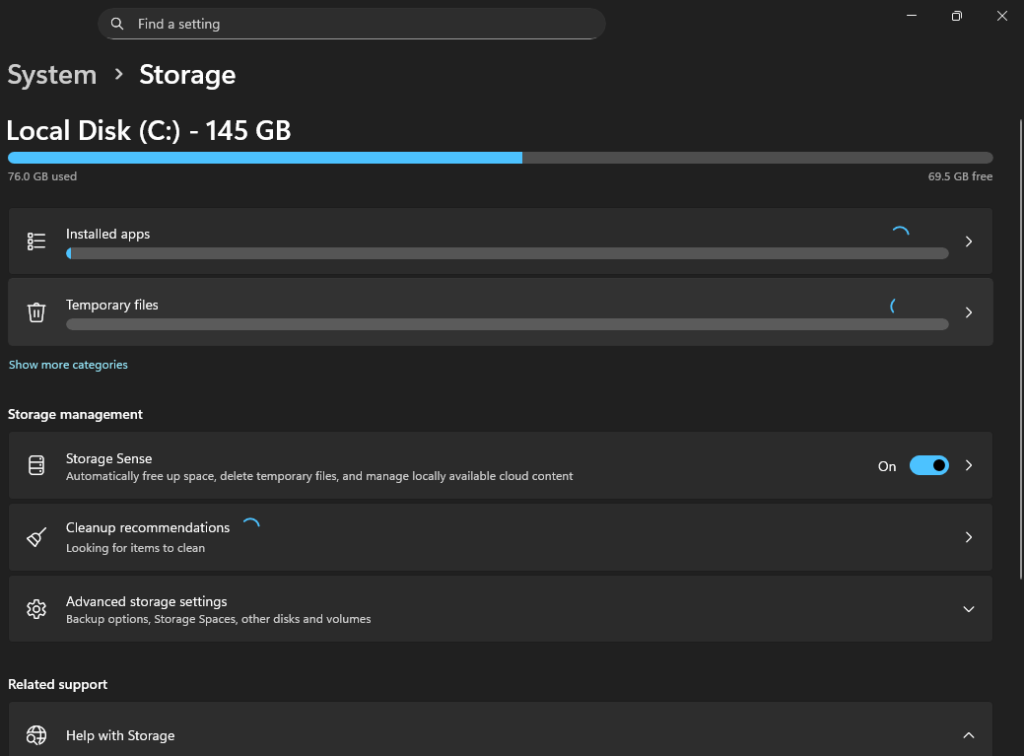Go back to System settings via breadcrumb

click(x=51, y=74)
